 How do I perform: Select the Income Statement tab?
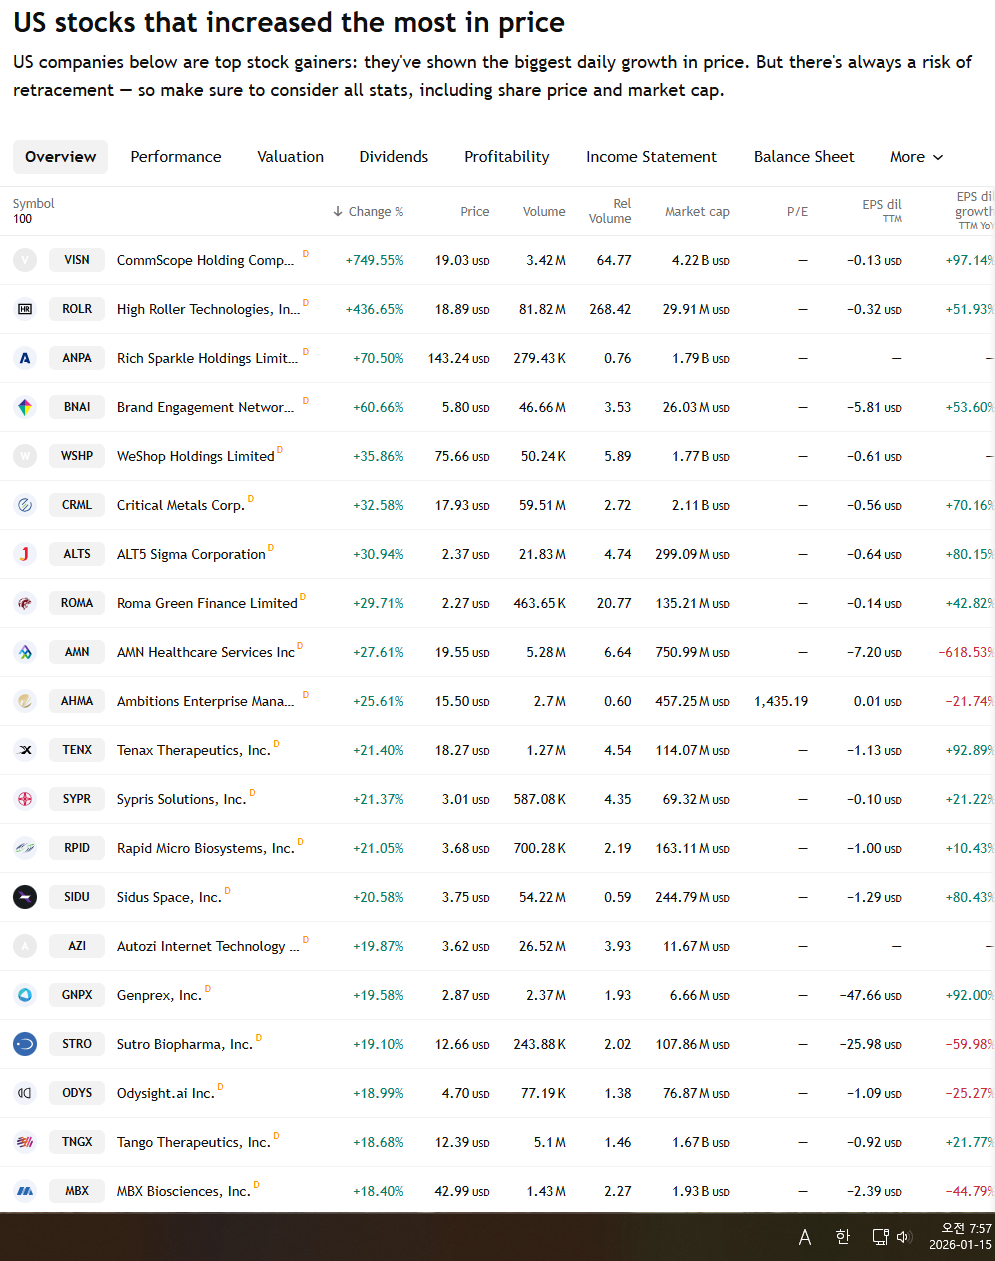[651, 157]
